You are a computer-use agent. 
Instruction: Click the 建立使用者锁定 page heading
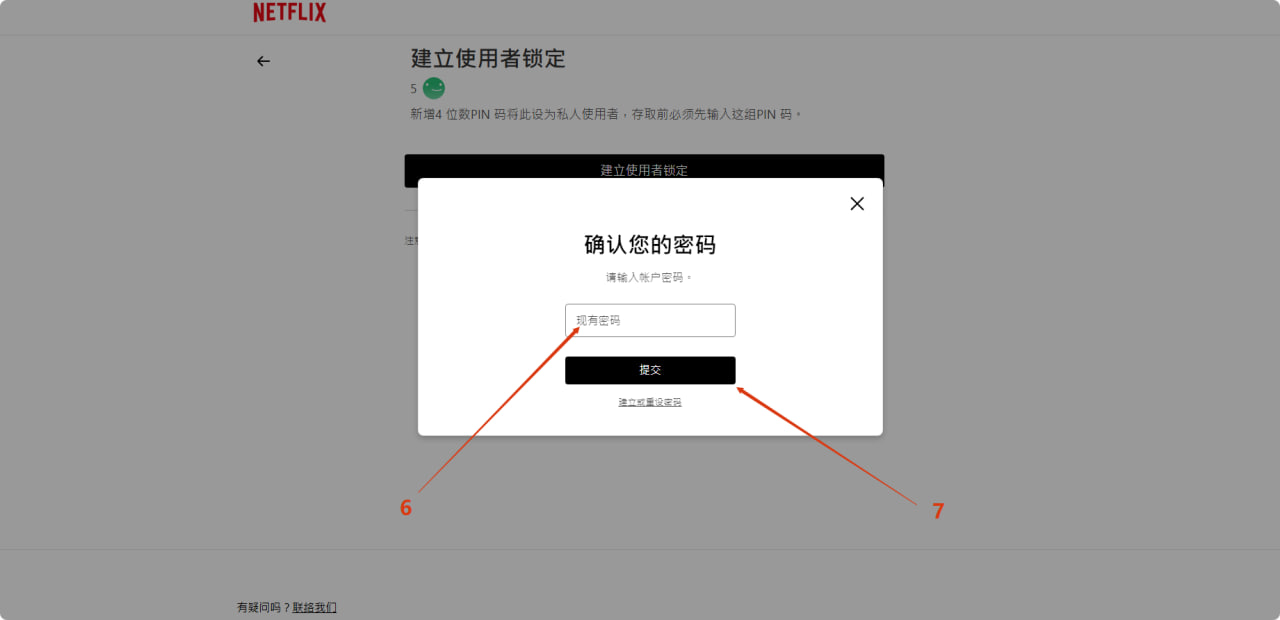pos(488,59)
